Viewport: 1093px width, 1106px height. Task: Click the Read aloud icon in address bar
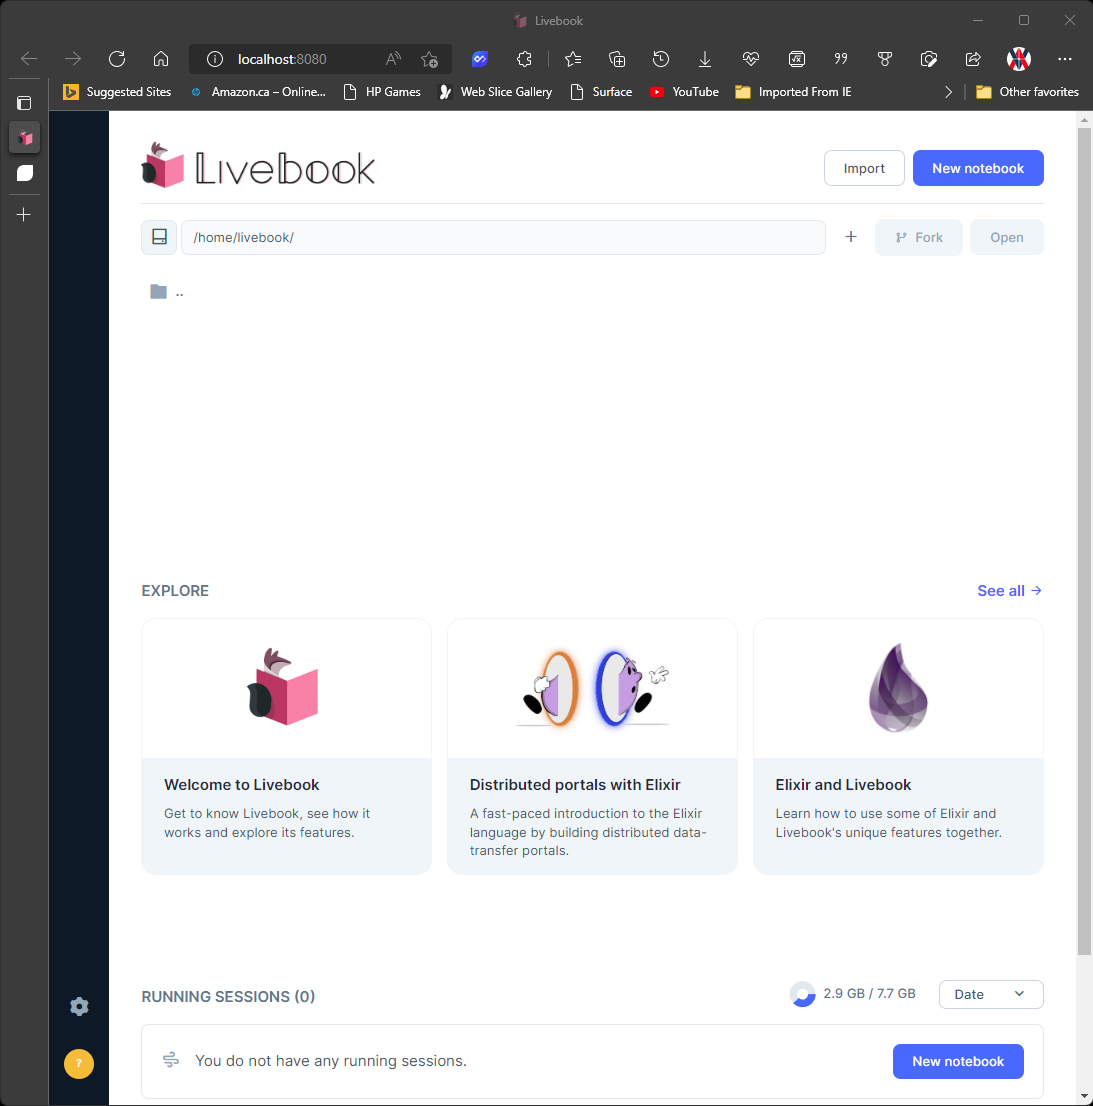click(x=393, y=59)
